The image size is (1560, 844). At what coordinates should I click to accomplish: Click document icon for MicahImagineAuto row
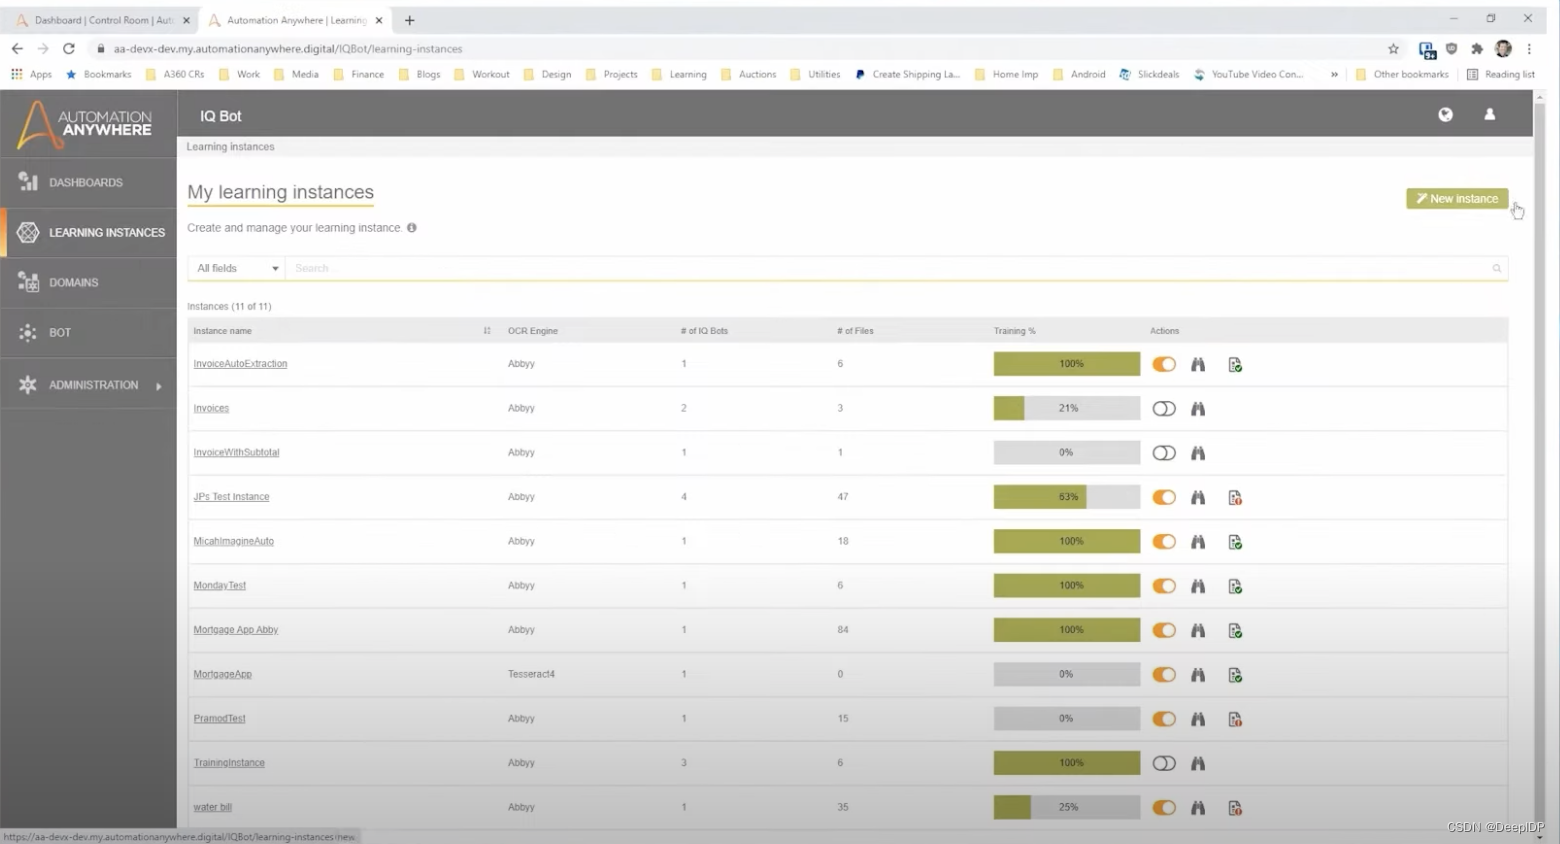(x=1235, y=542)
